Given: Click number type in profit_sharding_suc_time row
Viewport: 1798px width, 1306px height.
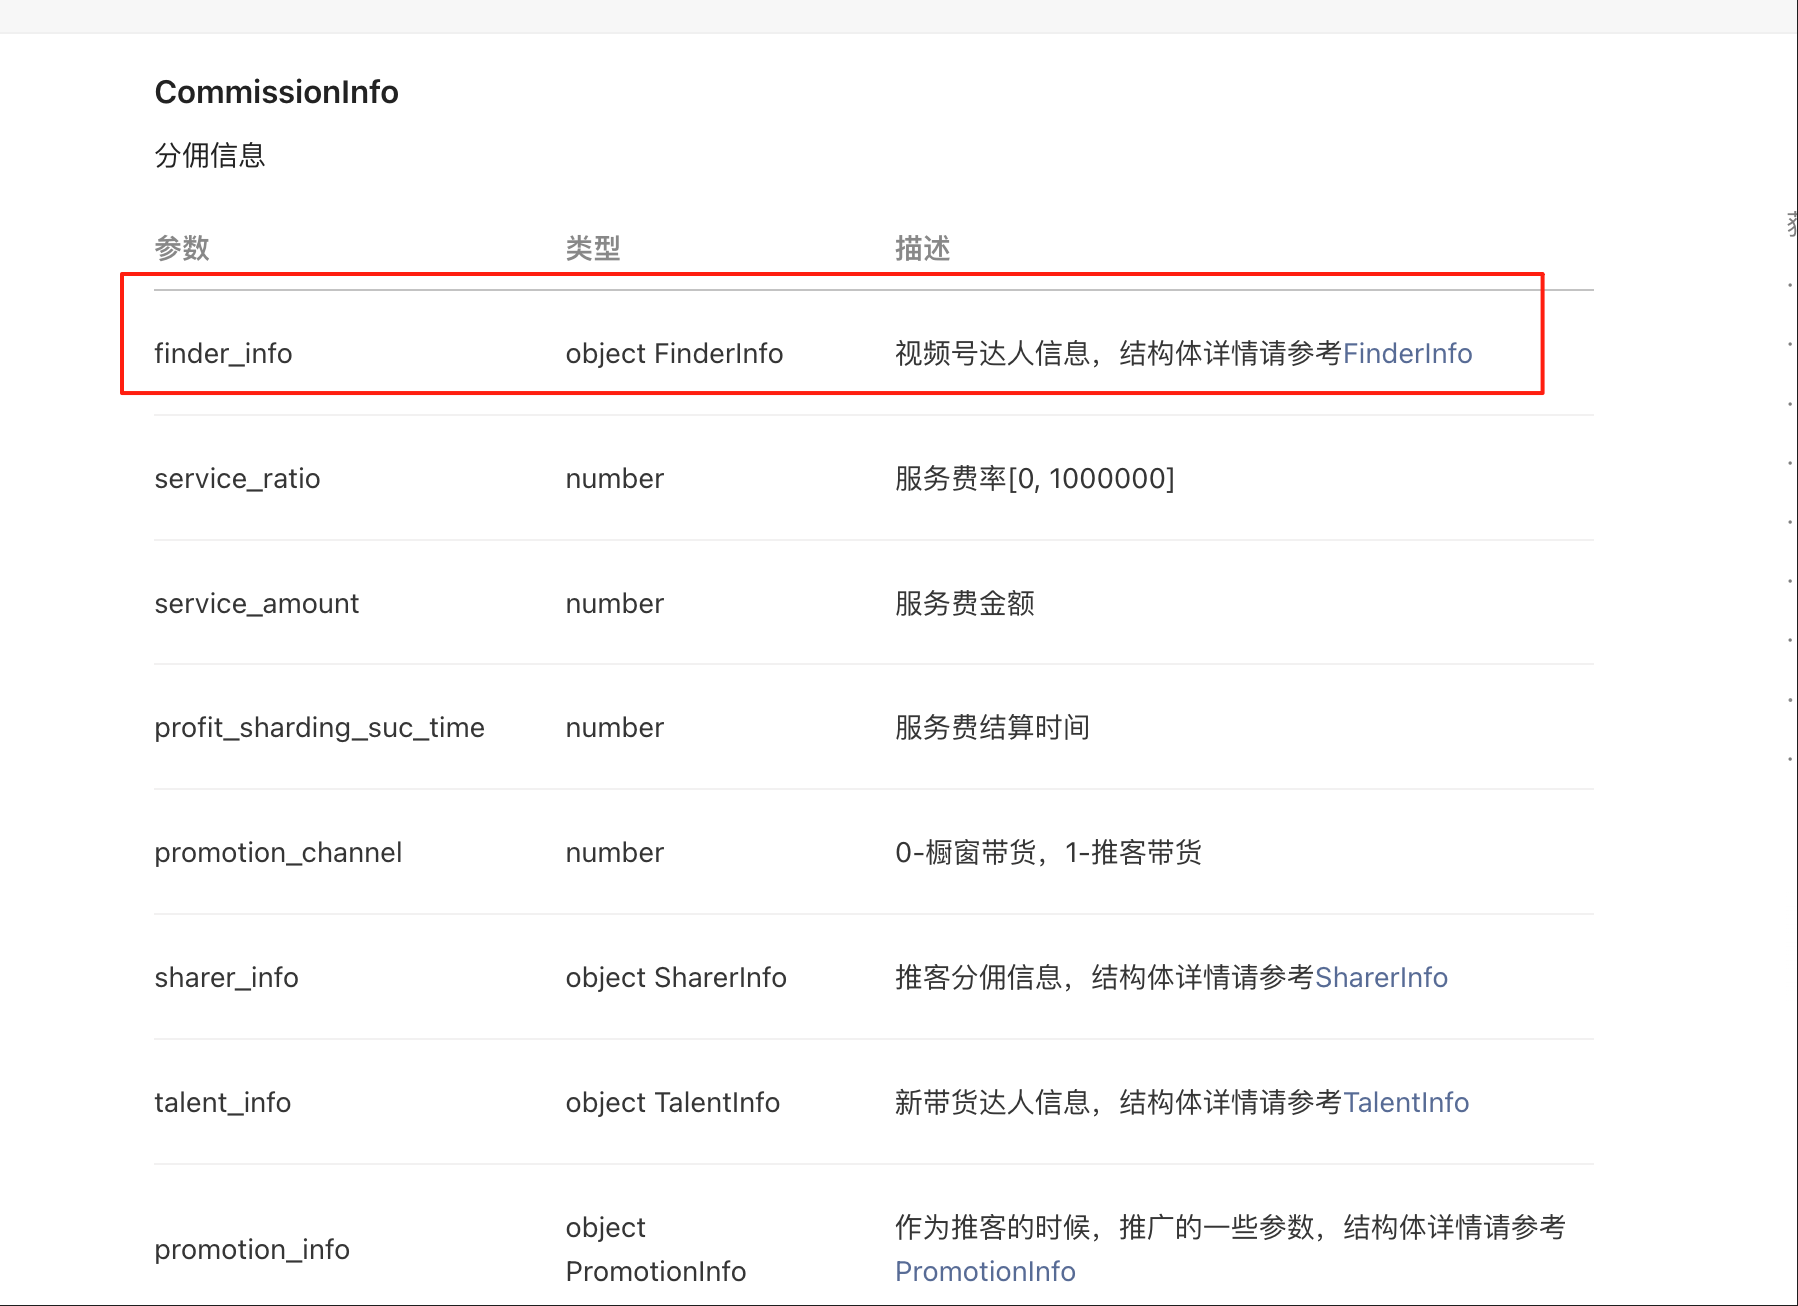Looking at the screenshot, I should pyautogui.click(x=614, y=727).
